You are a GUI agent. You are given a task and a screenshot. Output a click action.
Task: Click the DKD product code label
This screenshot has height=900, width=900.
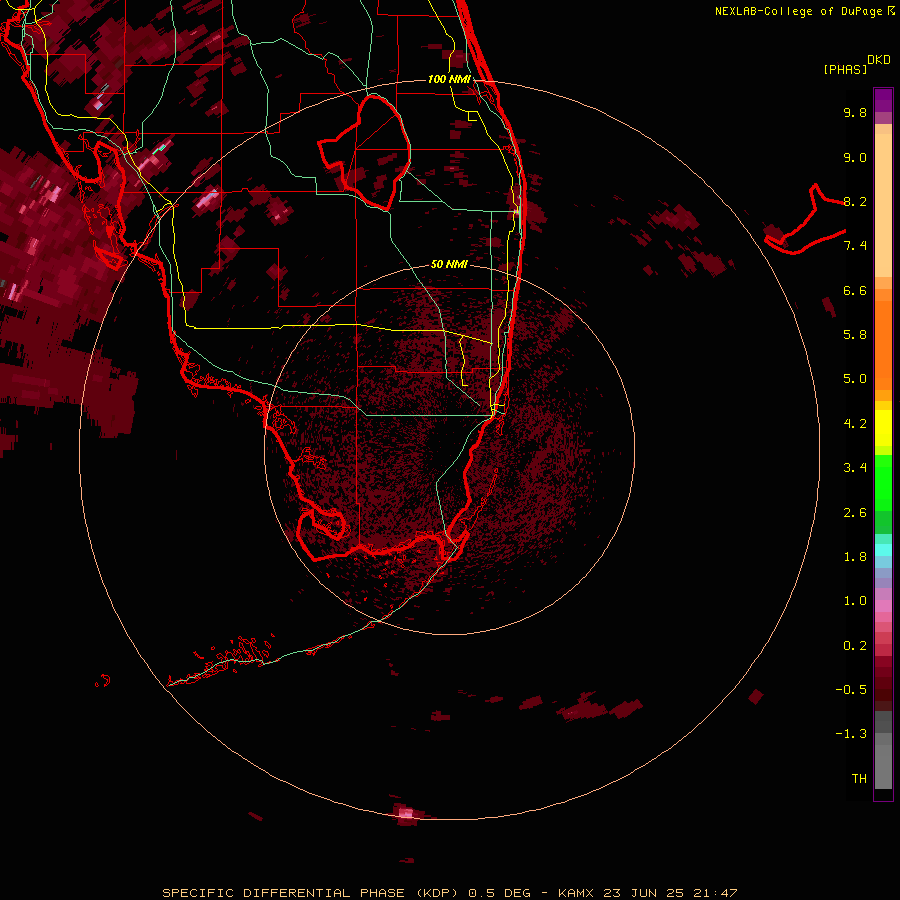879,60
